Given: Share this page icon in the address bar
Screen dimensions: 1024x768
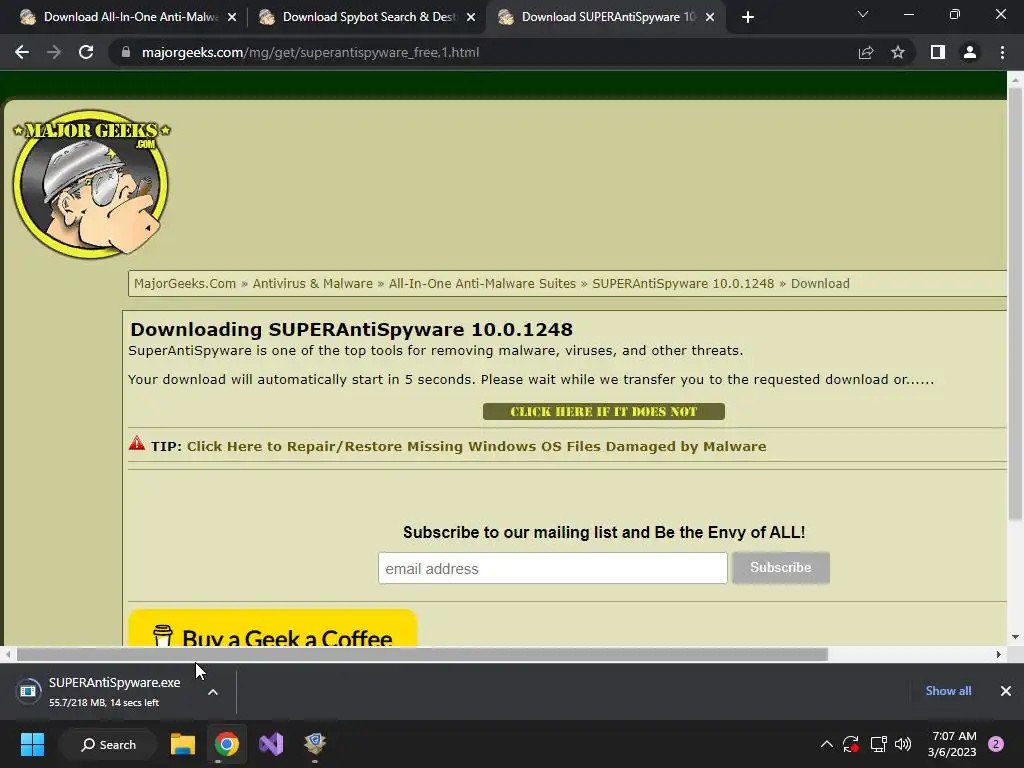Looking at the screenshot, I should (866, 52).
